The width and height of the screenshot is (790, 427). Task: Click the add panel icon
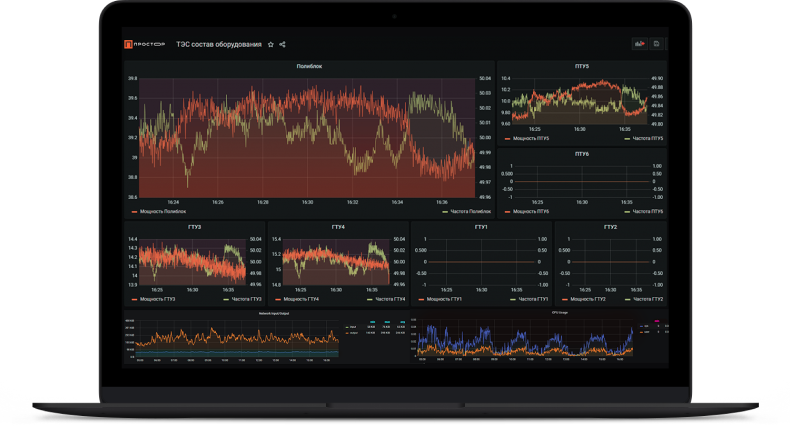coord(639,44)
